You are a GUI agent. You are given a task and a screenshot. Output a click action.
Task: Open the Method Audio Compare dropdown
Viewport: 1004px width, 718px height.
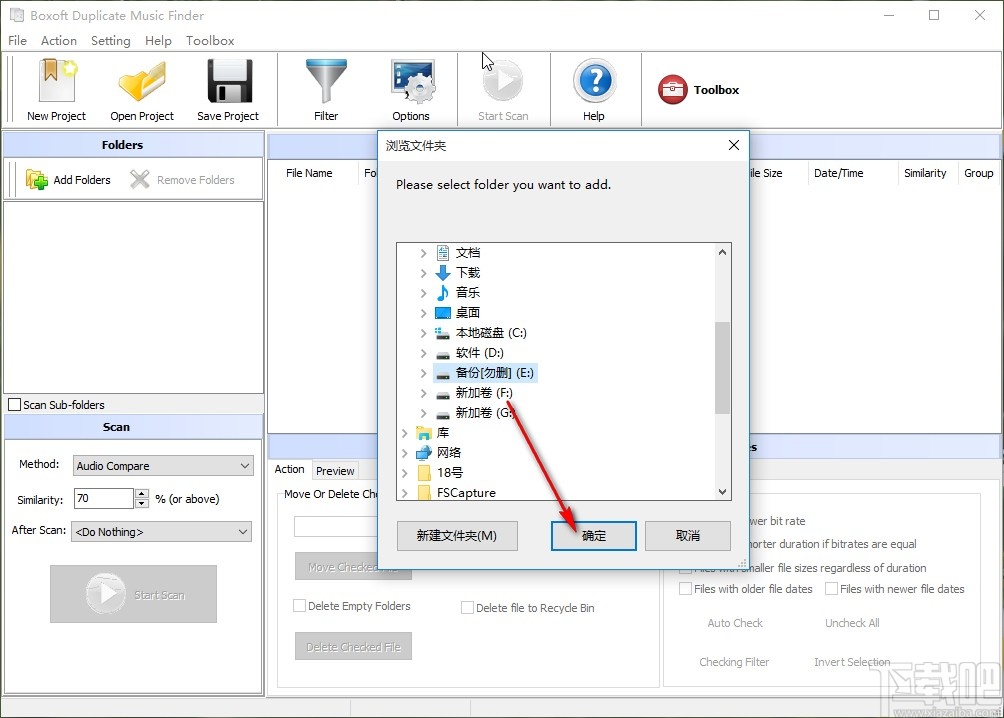163,466
